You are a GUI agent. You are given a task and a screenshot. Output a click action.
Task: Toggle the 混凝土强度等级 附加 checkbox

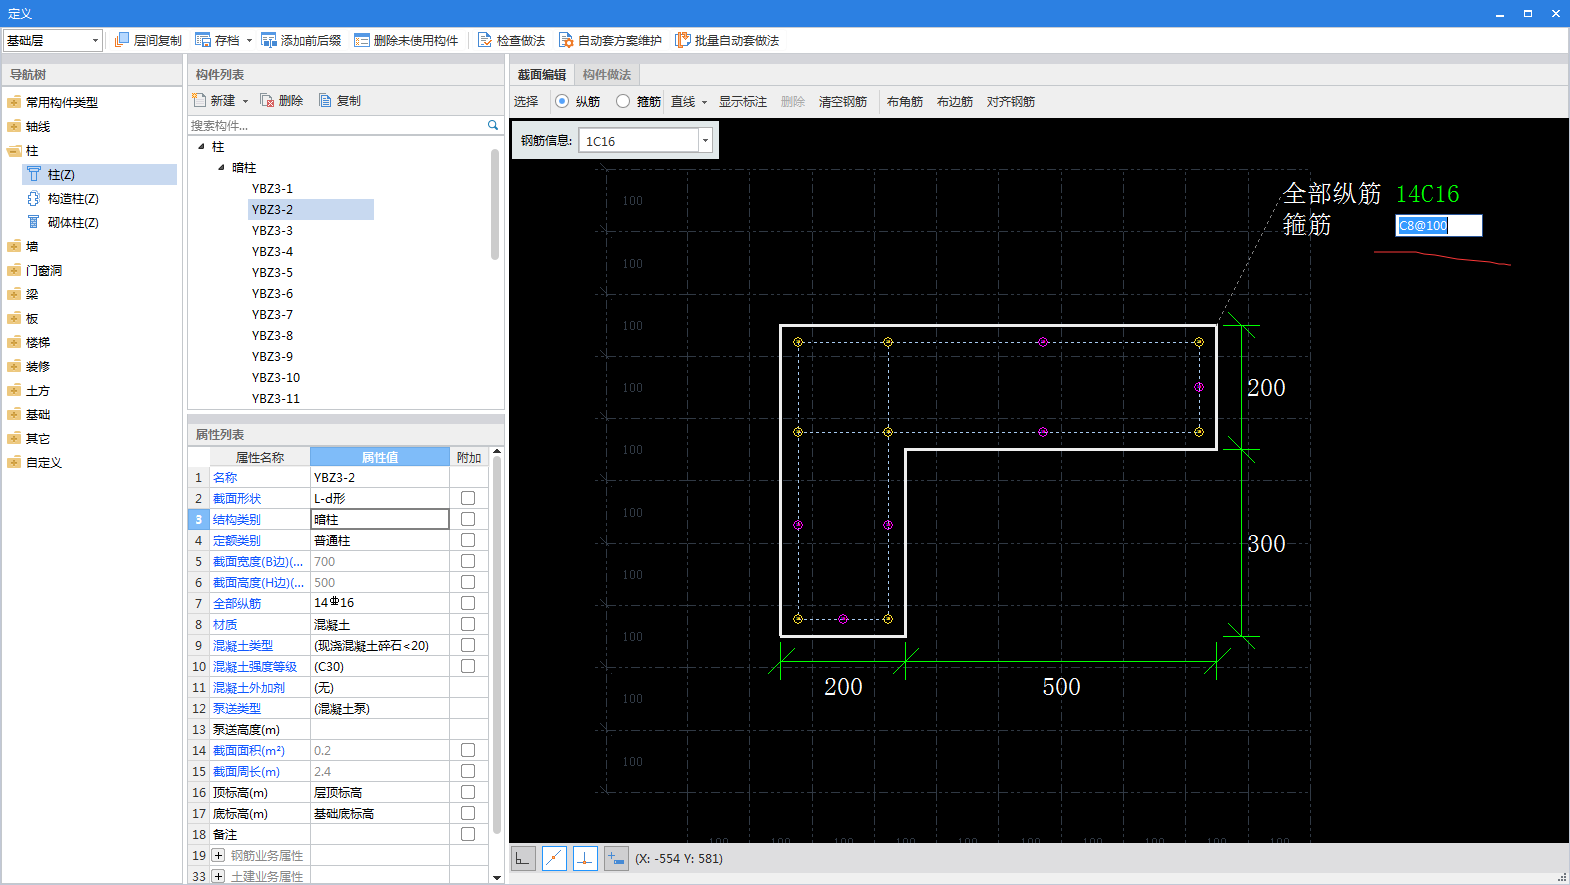468,666
